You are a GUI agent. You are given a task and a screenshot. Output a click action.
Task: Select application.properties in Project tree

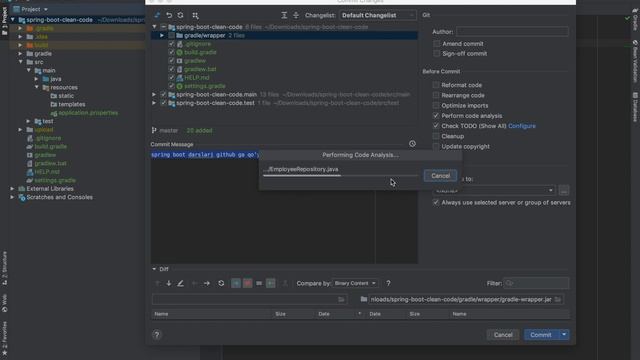(x=88, y=113)
